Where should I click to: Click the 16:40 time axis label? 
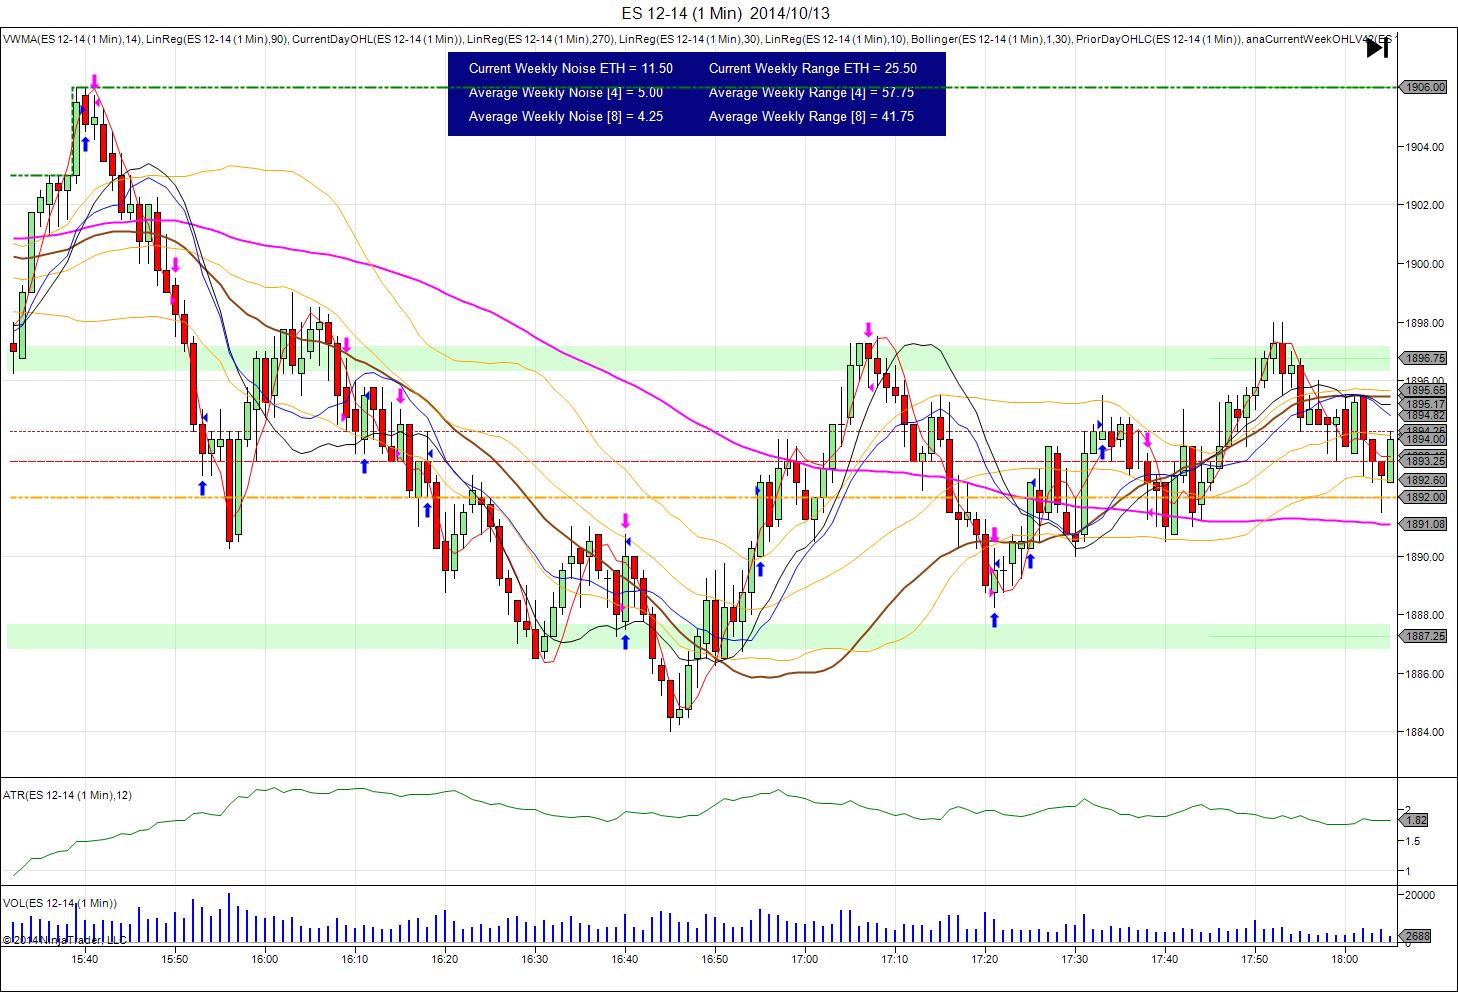(624, 959)
